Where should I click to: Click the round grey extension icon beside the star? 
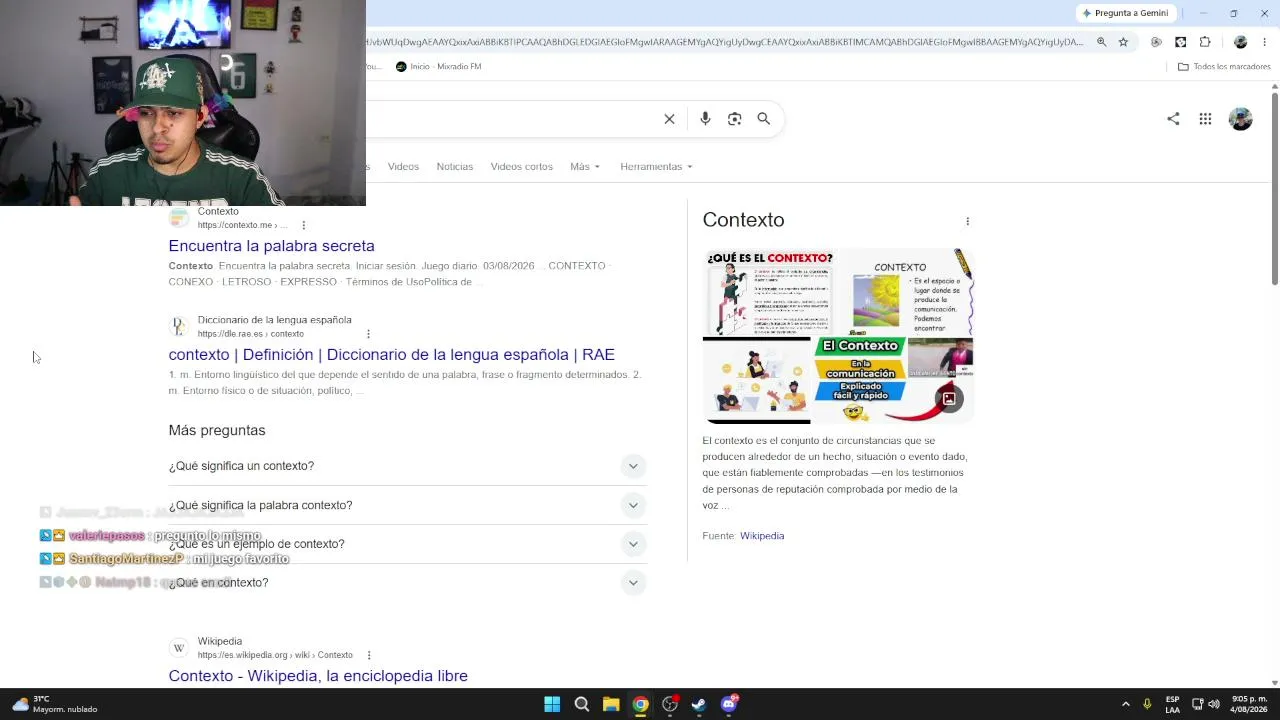point(1156,42)
